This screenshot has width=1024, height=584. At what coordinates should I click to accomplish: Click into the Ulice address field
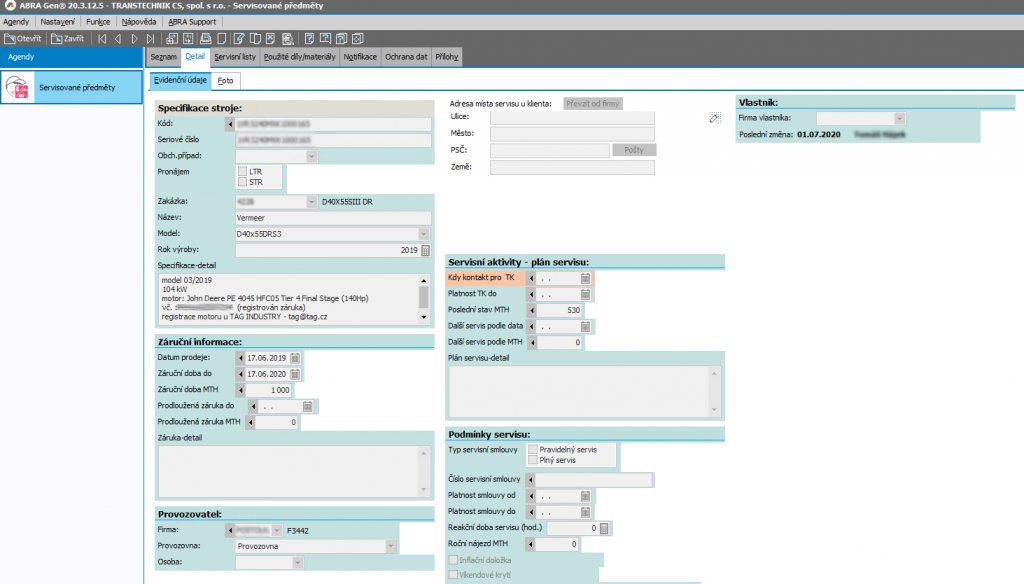572,117
